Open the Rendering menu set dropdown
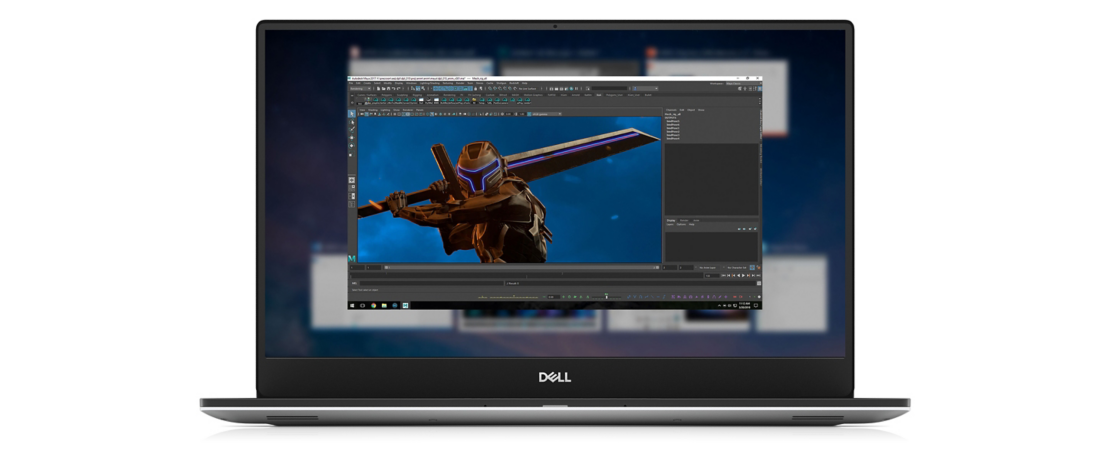Image resolution: width=1110 pixels, height=461 pixels. [x=360, y=89]
